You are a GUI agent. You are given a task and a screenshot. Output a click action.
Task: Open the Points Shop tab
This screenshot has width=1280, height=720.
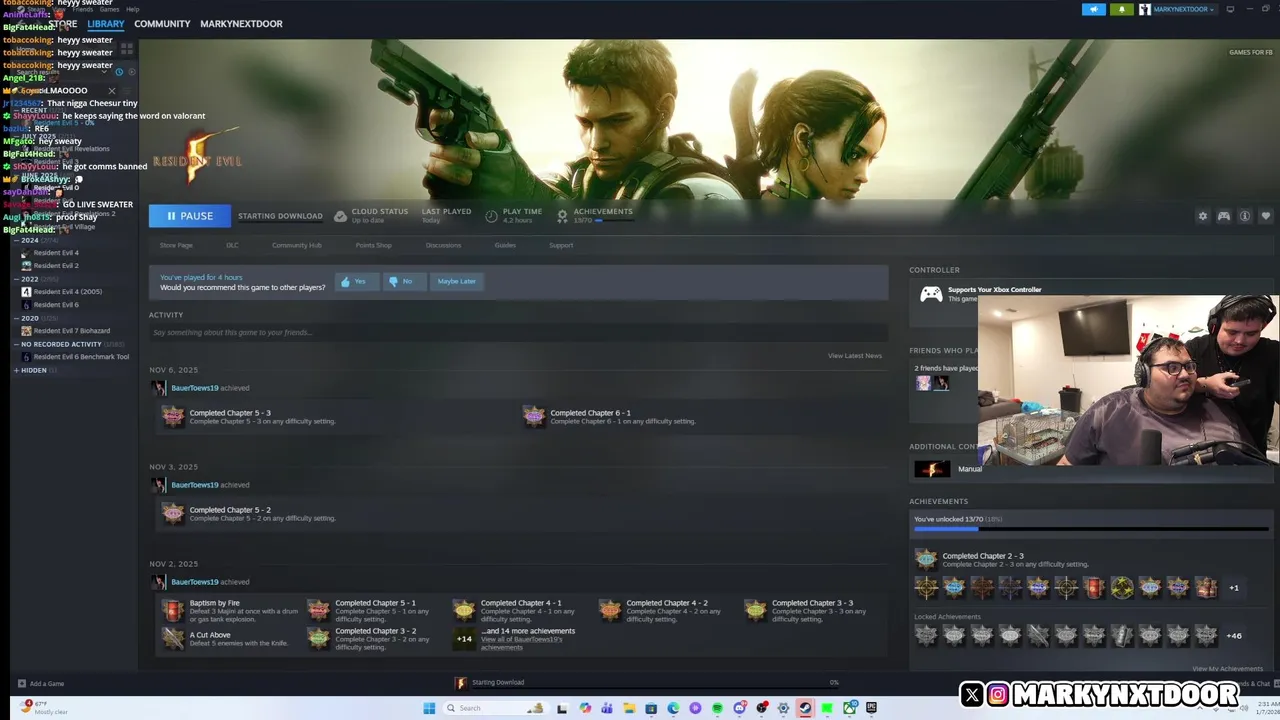[373, 245]
